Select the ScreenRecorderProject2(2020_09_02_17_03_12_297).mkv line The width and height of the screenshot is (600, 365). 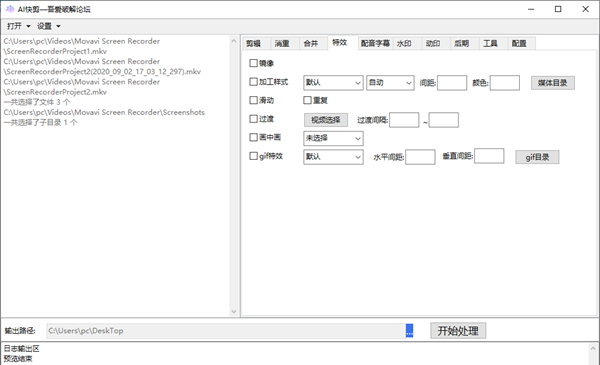[102, 72]
